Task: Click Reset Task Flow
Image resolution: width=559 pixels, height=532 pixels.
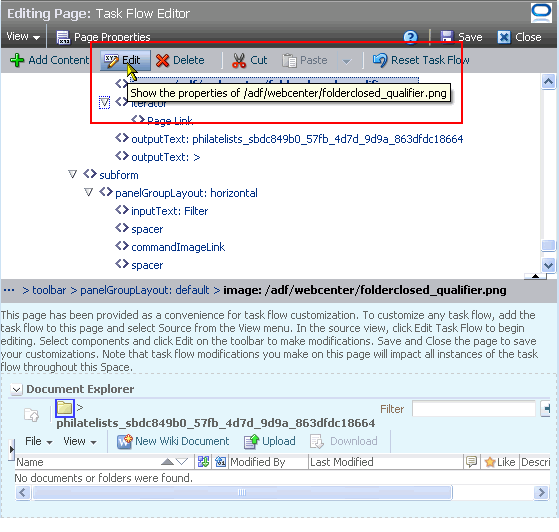Action: [421, 60]
